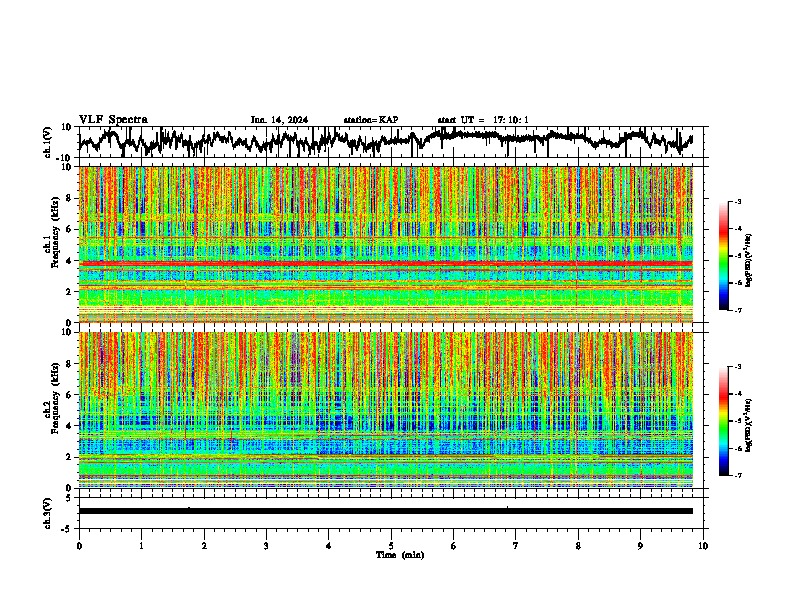Click the '9' minute tick on time axis

click(x=640, y=546)
